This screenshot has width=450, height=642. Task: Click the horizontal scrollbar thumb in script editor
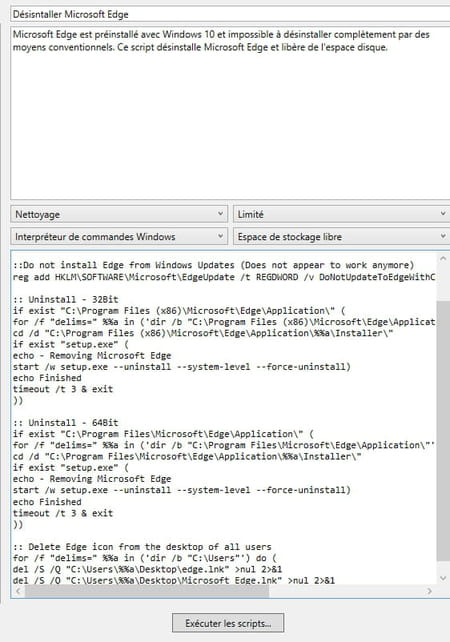[x=147, y=591]
